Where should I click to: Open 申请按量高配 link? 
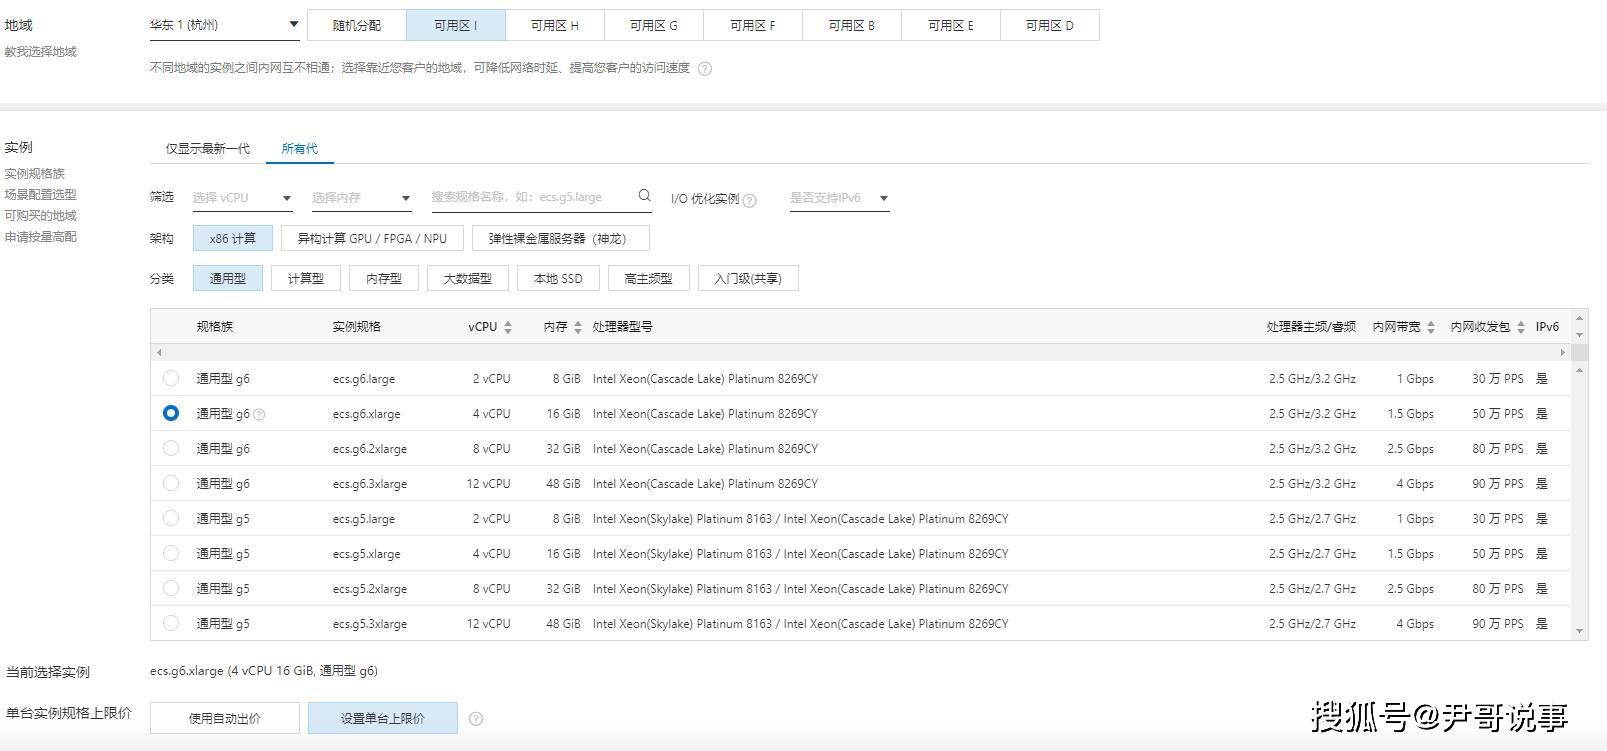point(40,237)
